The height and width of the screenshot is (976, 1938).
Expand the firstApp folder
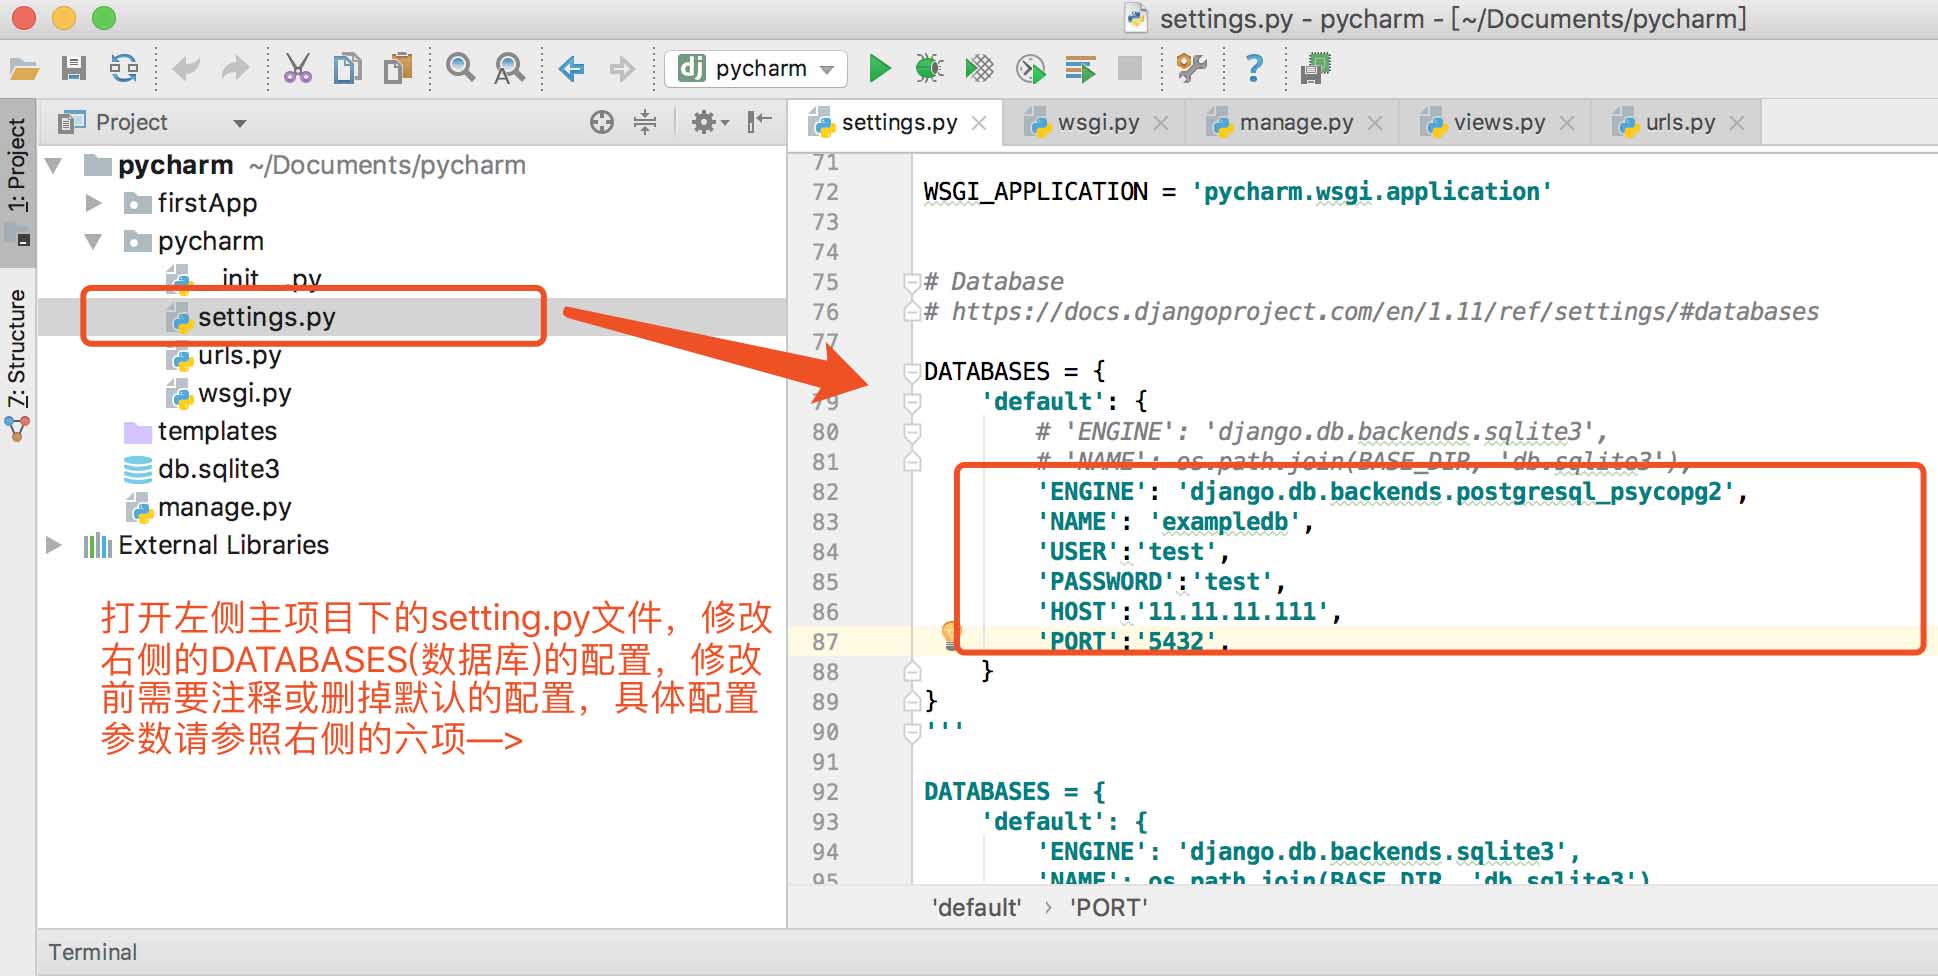pyautogui.click(x=94, y=203)
